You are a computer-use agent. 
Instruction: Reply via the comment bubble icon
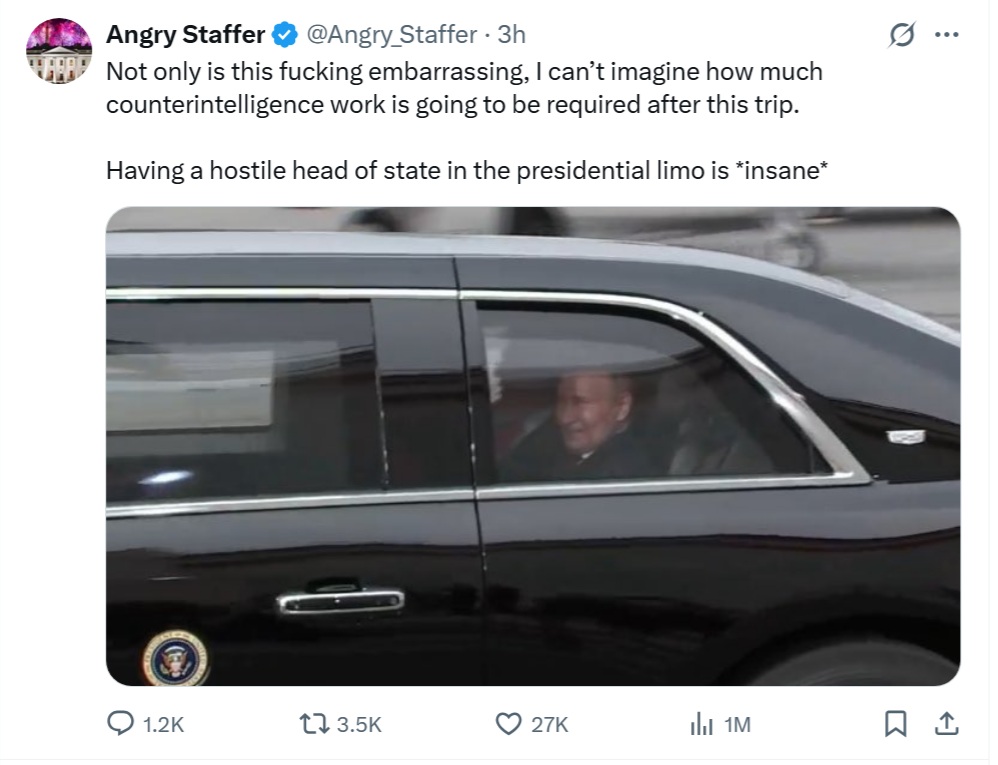pos(120,724)
